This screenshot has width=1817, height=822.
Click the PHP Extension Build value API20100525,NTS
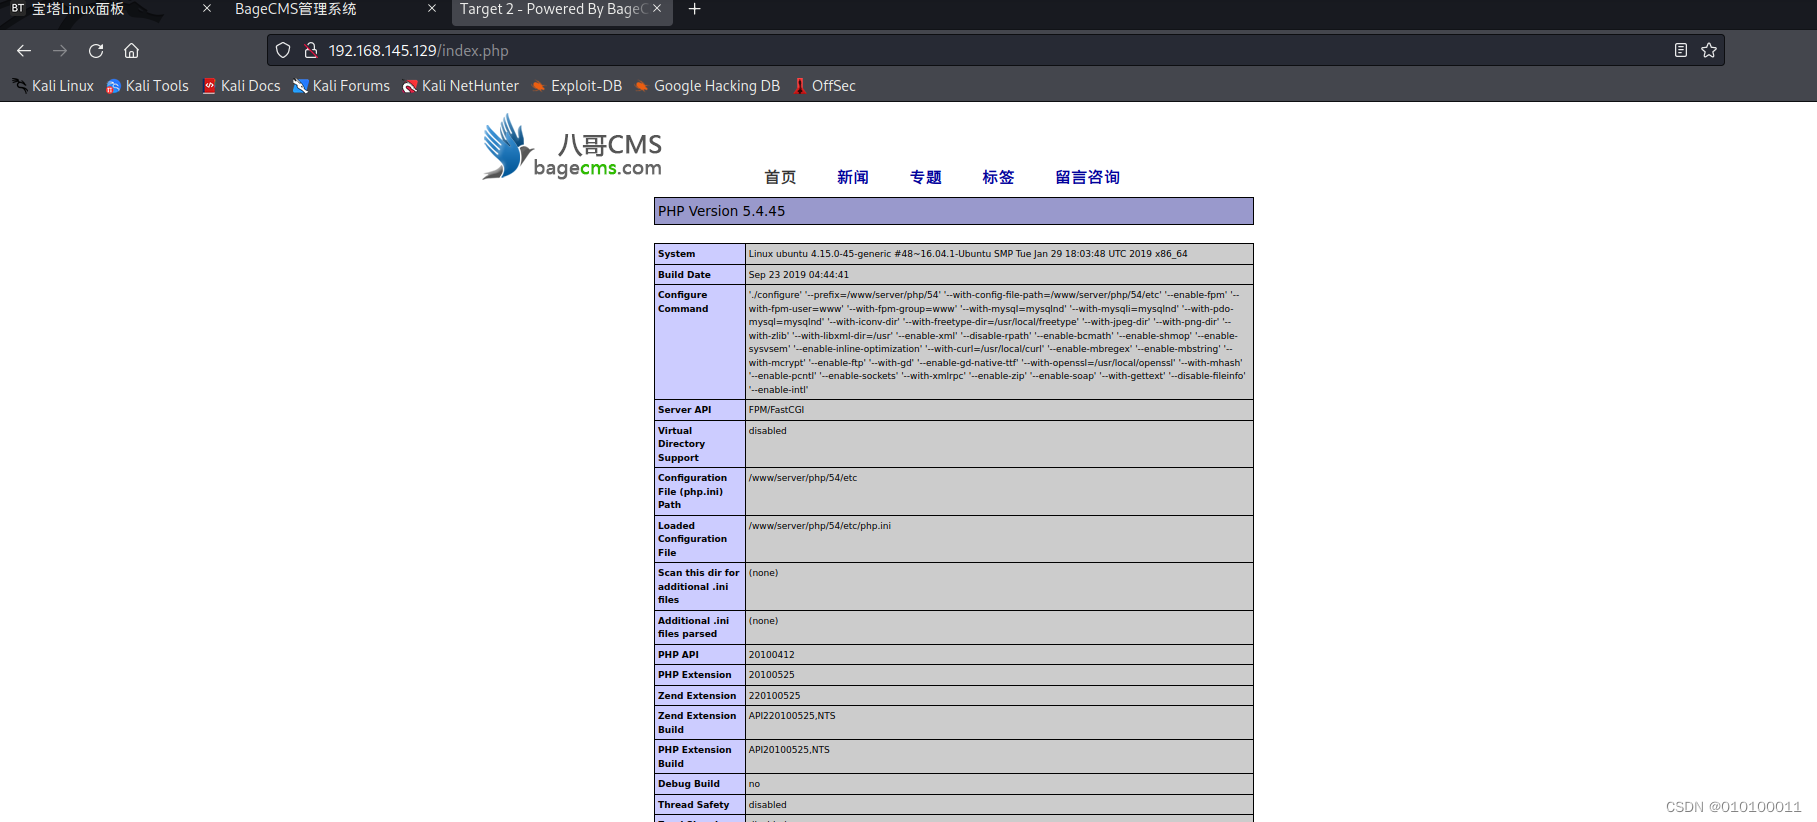pos(789,750)
